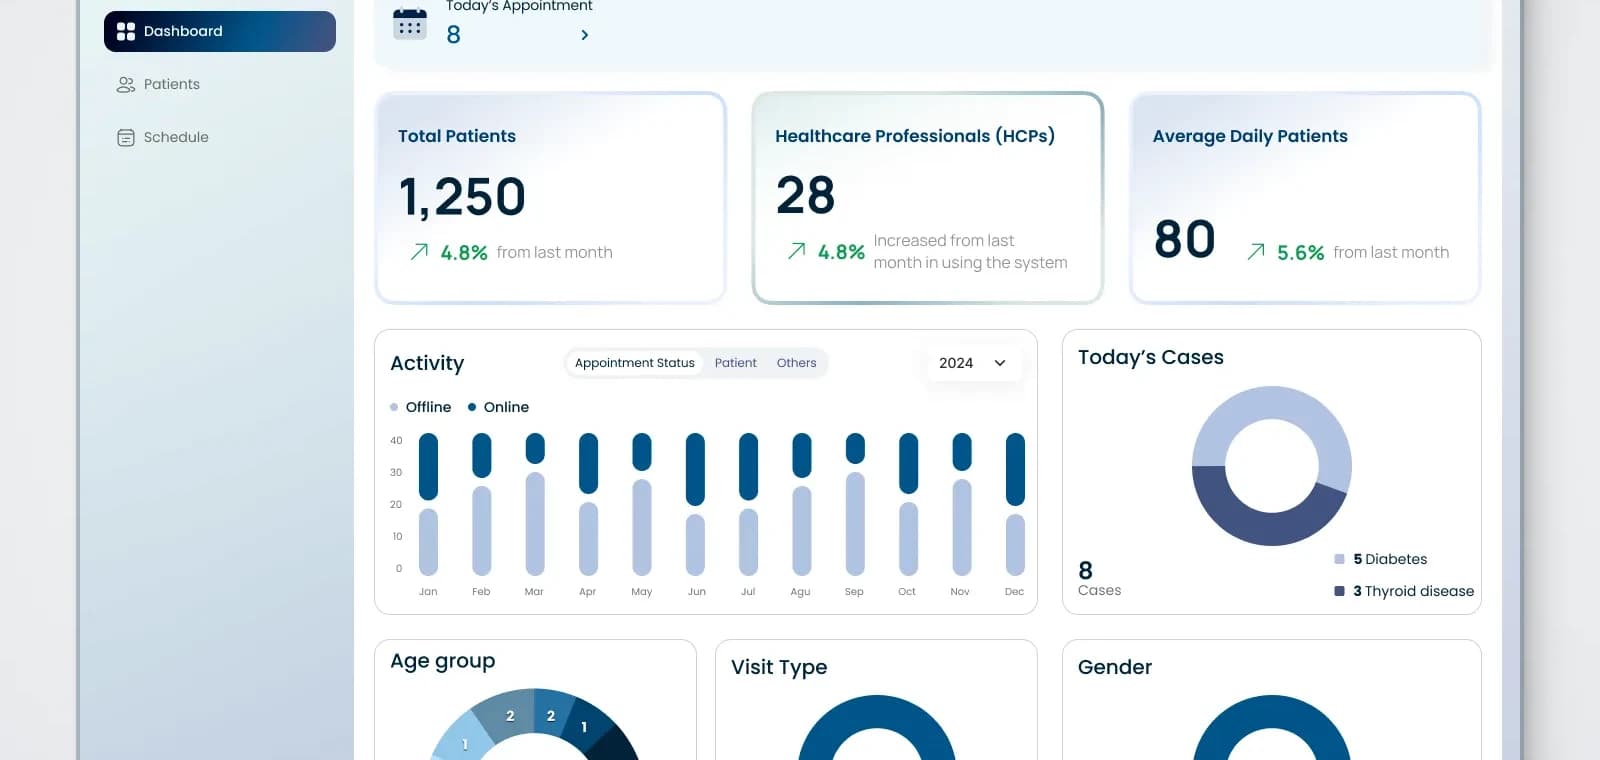Click HCPs upward trend arrow icon
Screen dimensions: 1600x760
pyautogui.click(x=797, y=251)
